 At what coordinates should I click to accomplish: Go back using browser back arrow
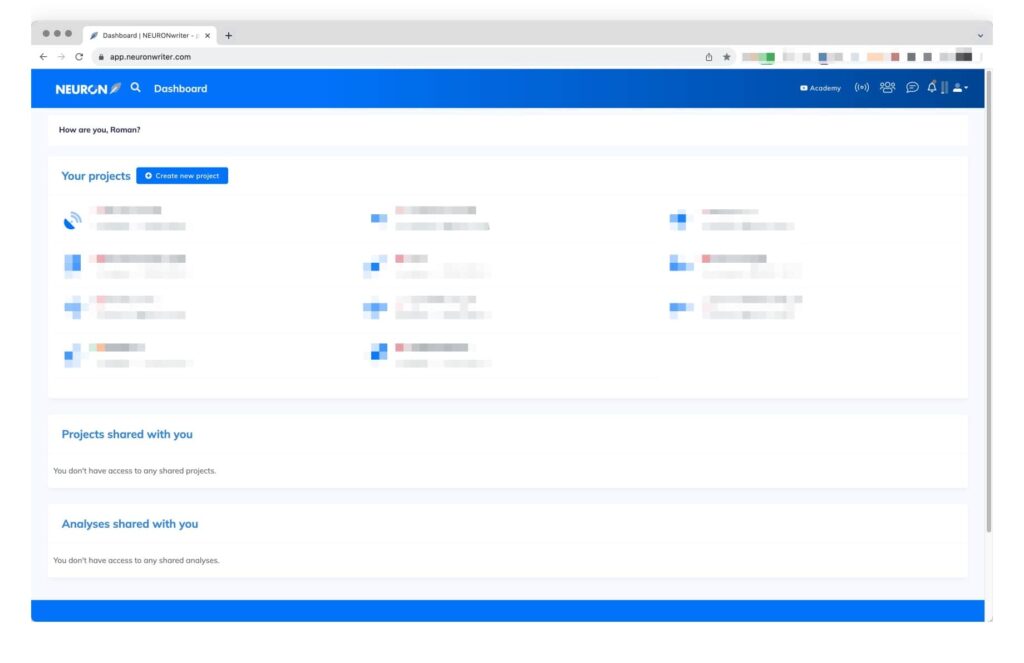tap(43, 57)
